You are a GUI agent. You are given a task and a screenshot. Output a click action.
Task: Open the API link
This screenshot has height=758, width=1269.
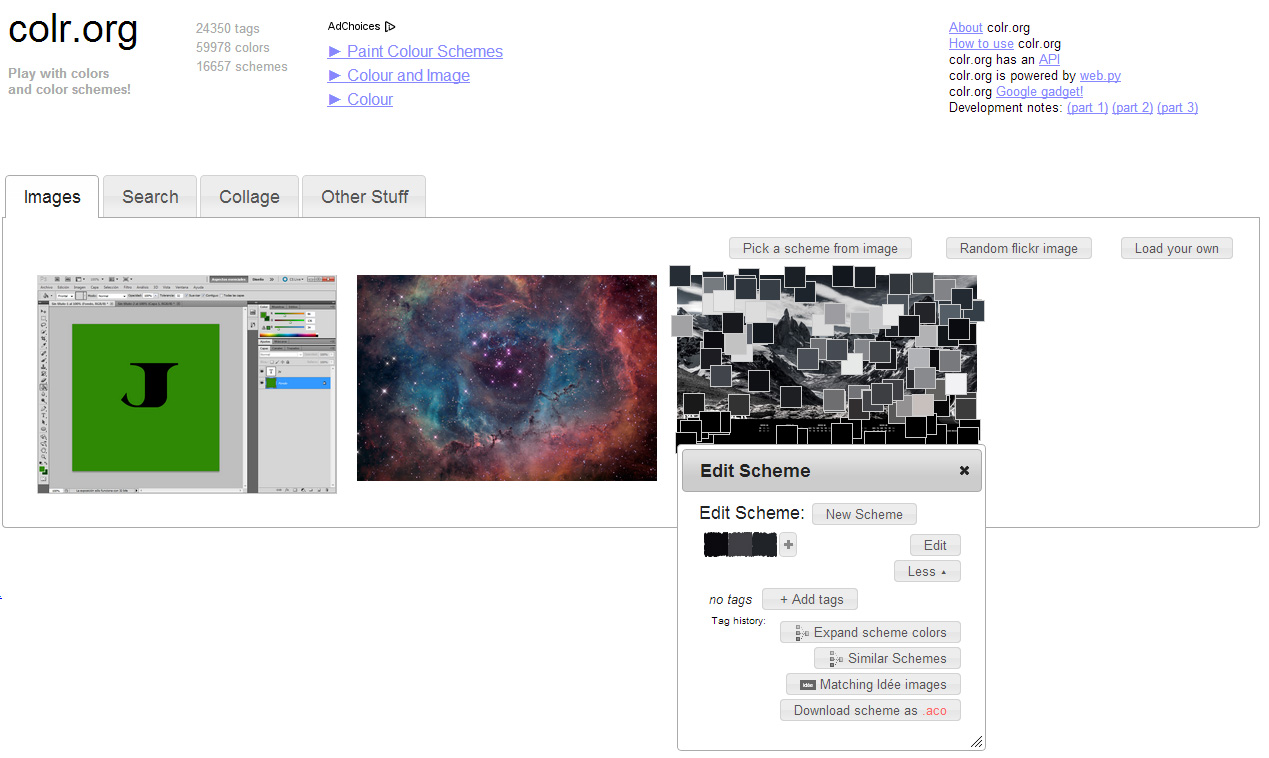click(1049, 60)
